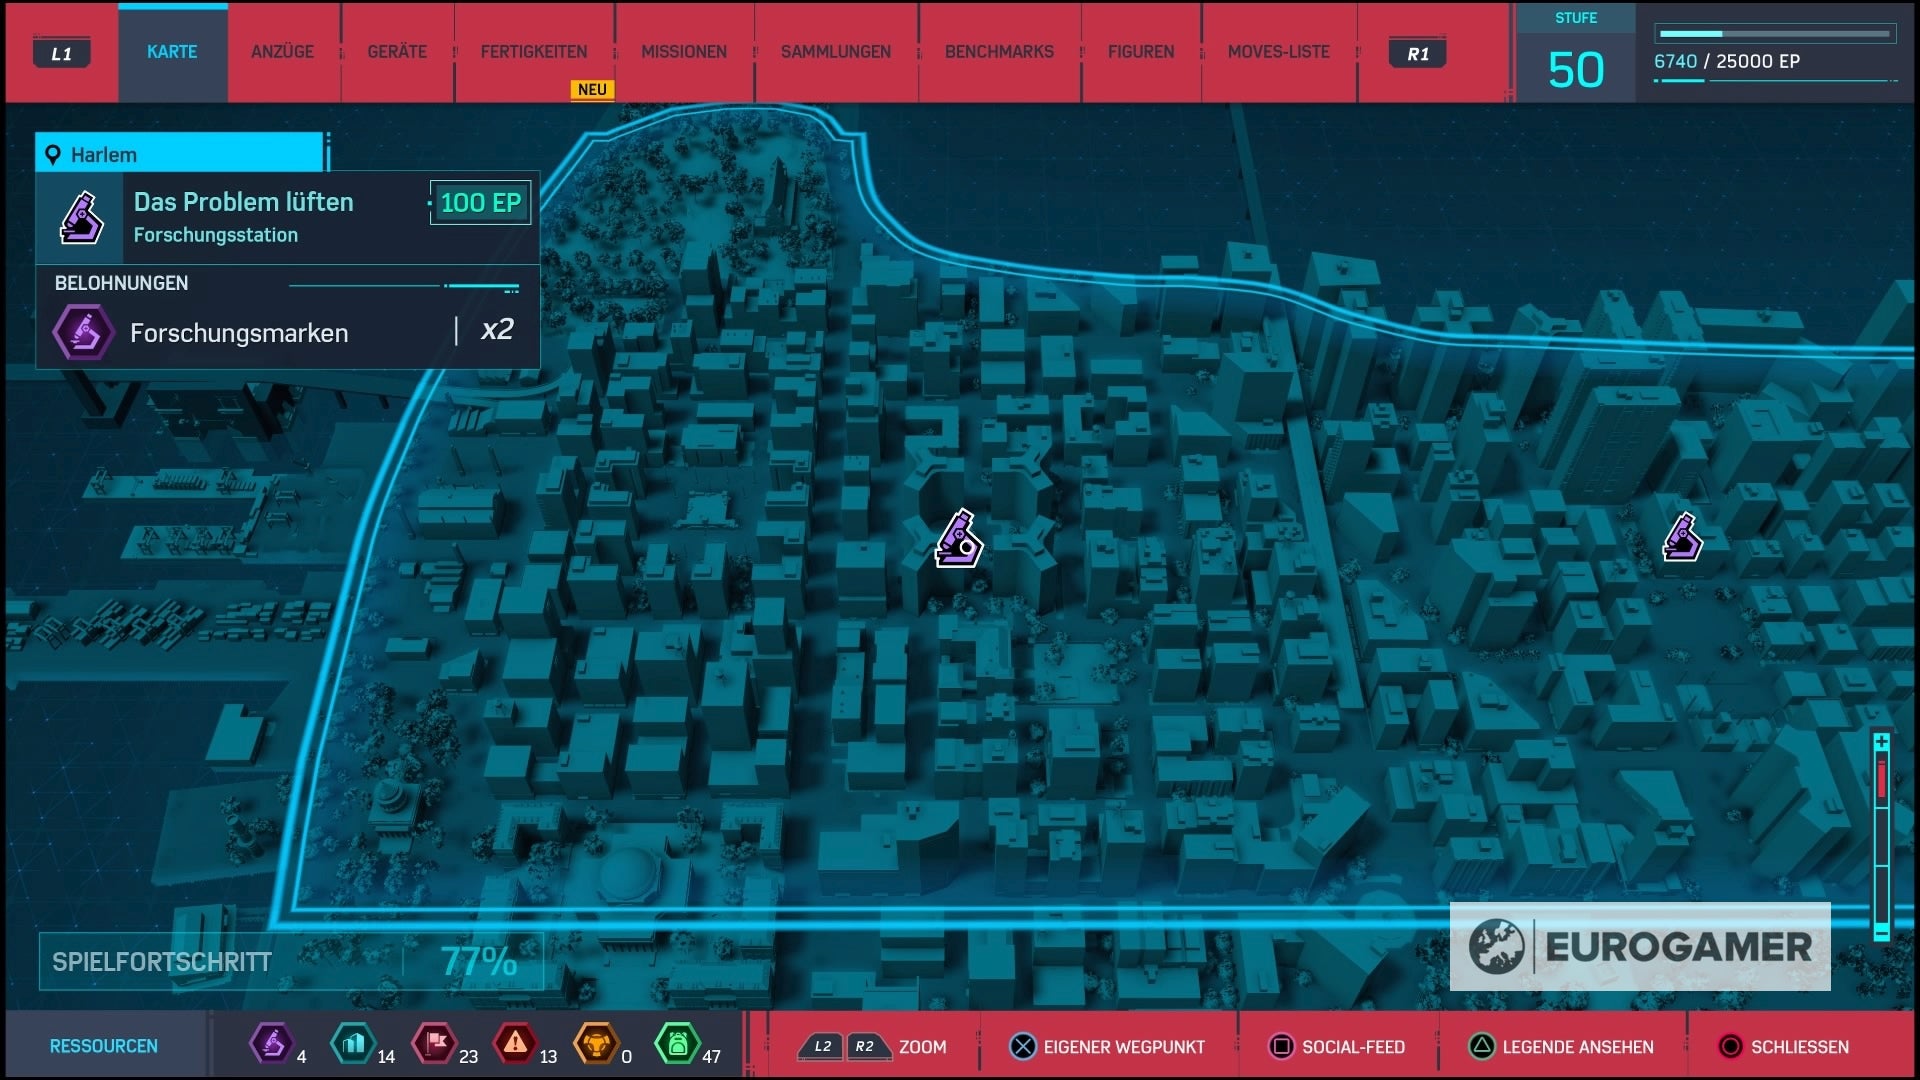1920x1080 pixels.
Task: Switch to the Anzüge tab
Action: [x=282, y=52]
